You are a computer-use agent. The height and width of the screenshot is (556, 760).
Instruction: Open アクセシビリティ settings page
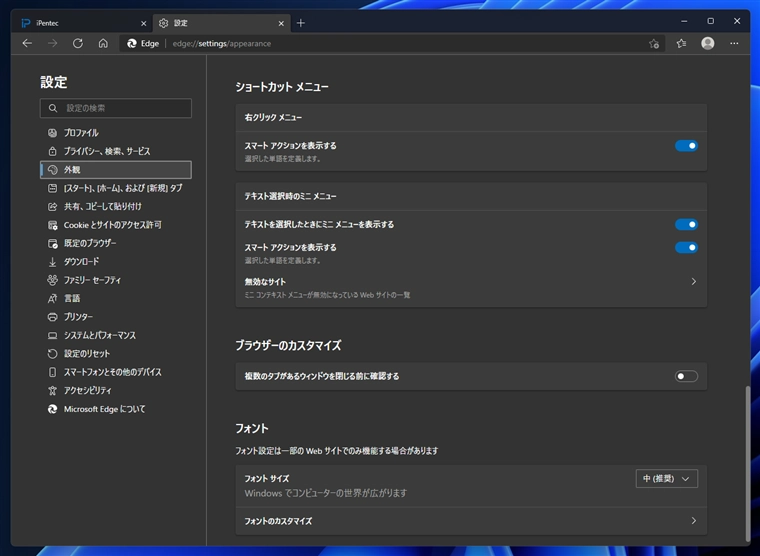(116, 391)
